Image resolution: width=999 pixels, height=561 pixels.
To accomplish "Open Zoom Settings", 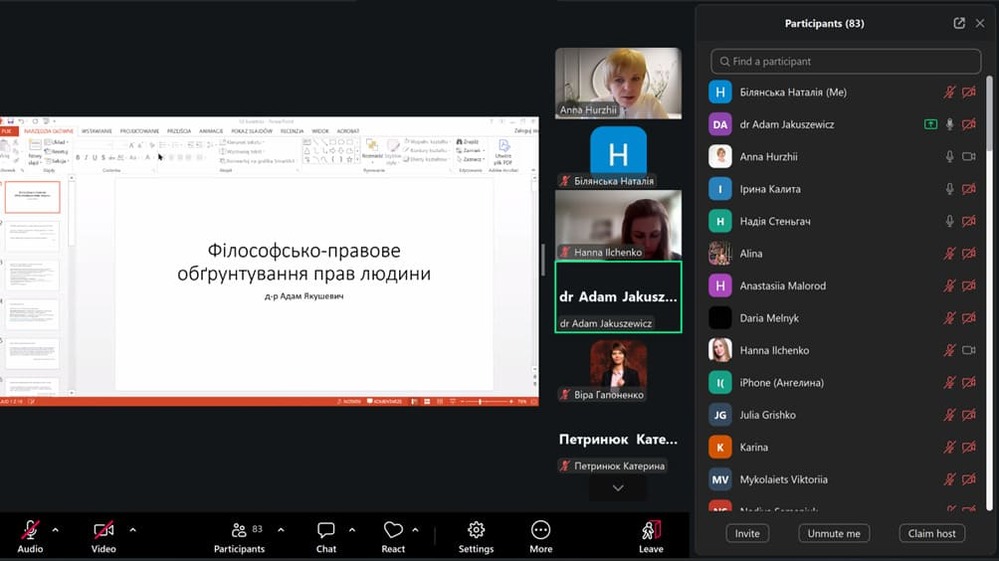I will coord(476,530).
